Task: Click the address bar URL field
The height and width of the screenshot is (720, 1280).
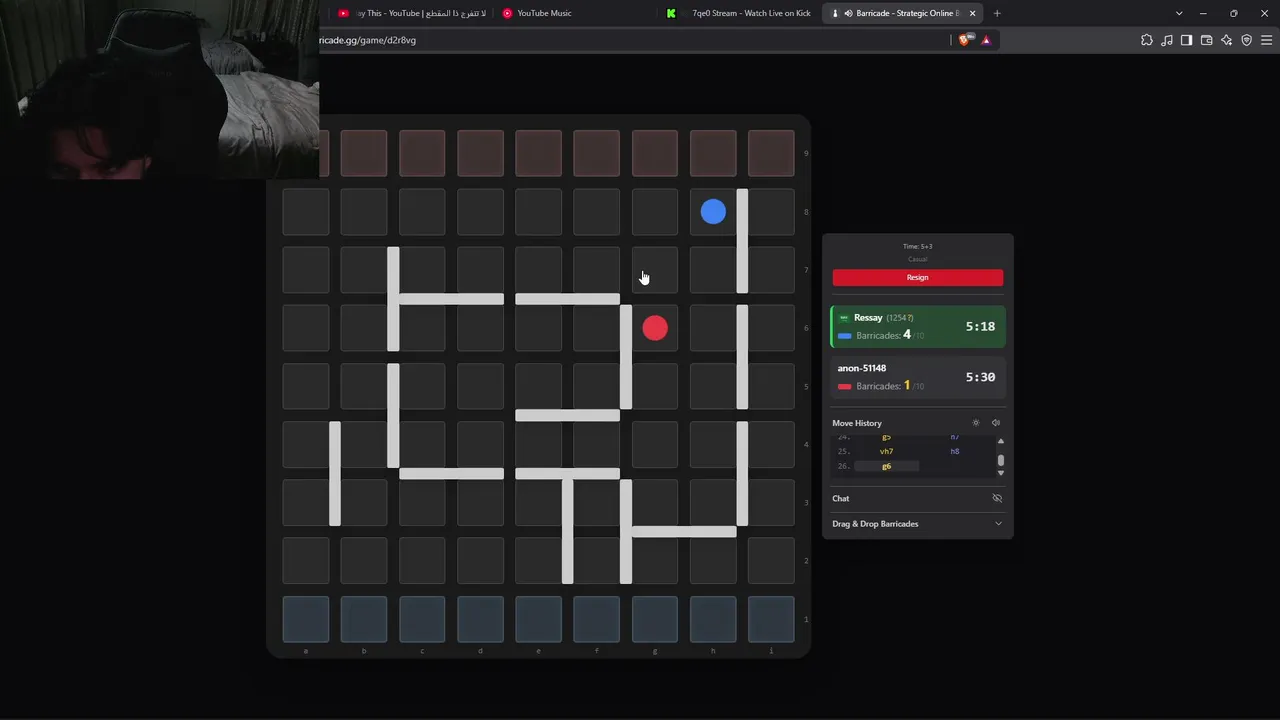Action: pyautogui.click(x=630, y=40)
